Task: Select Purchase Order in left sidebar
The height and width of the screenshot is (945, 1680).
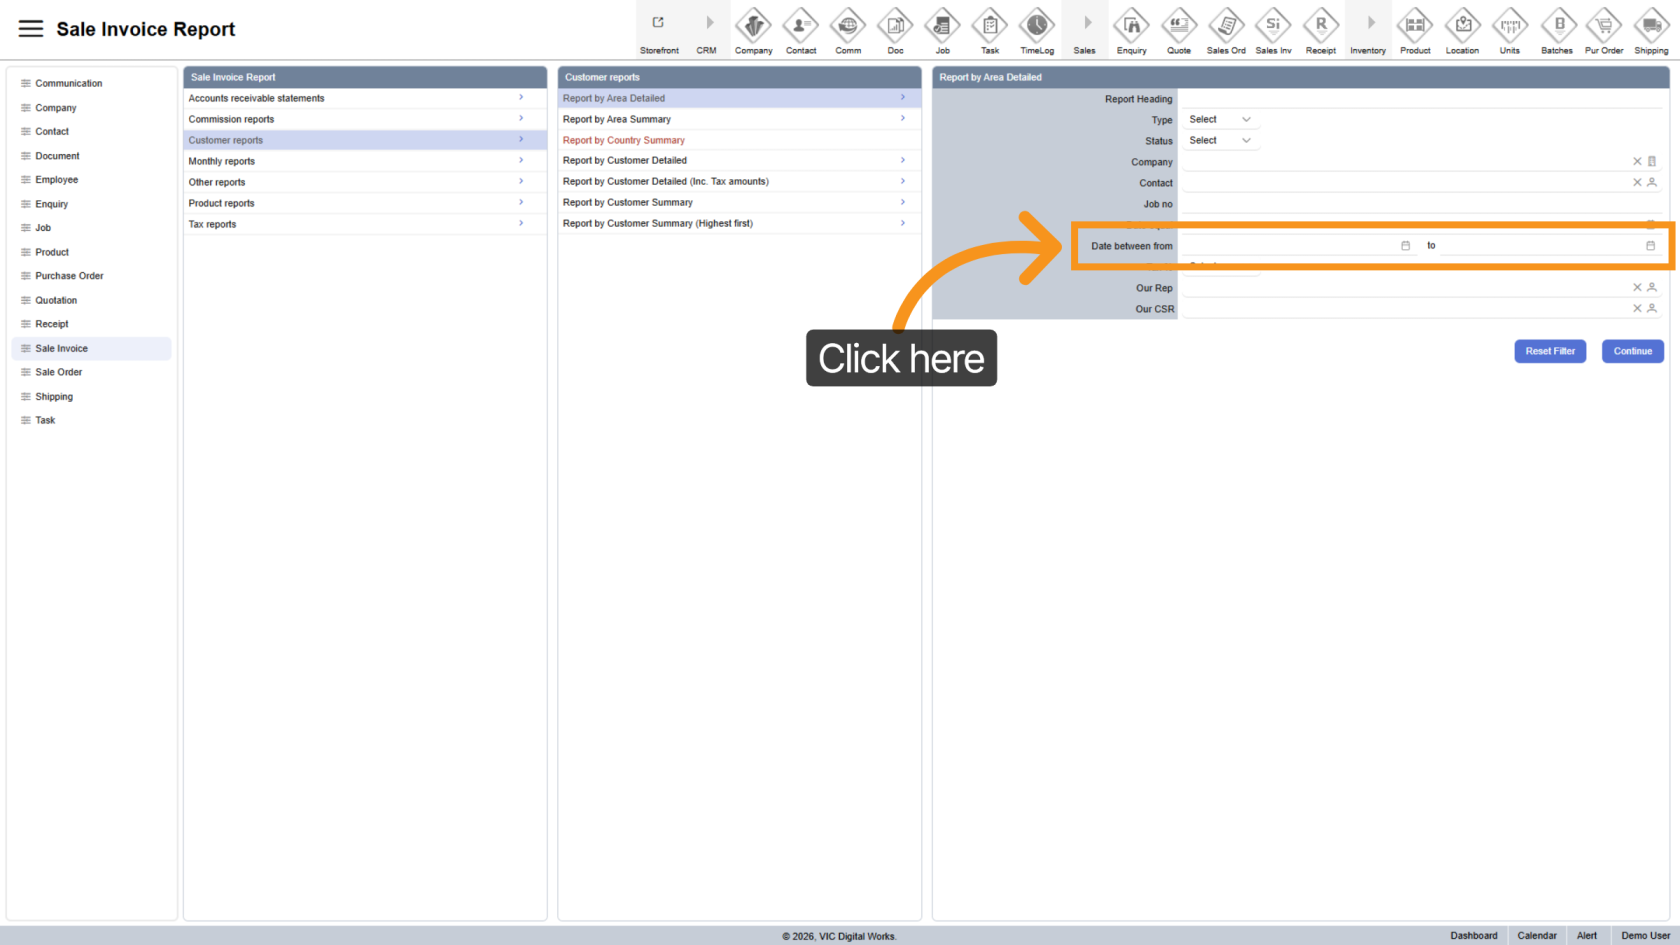Action: tap(69, 276)
